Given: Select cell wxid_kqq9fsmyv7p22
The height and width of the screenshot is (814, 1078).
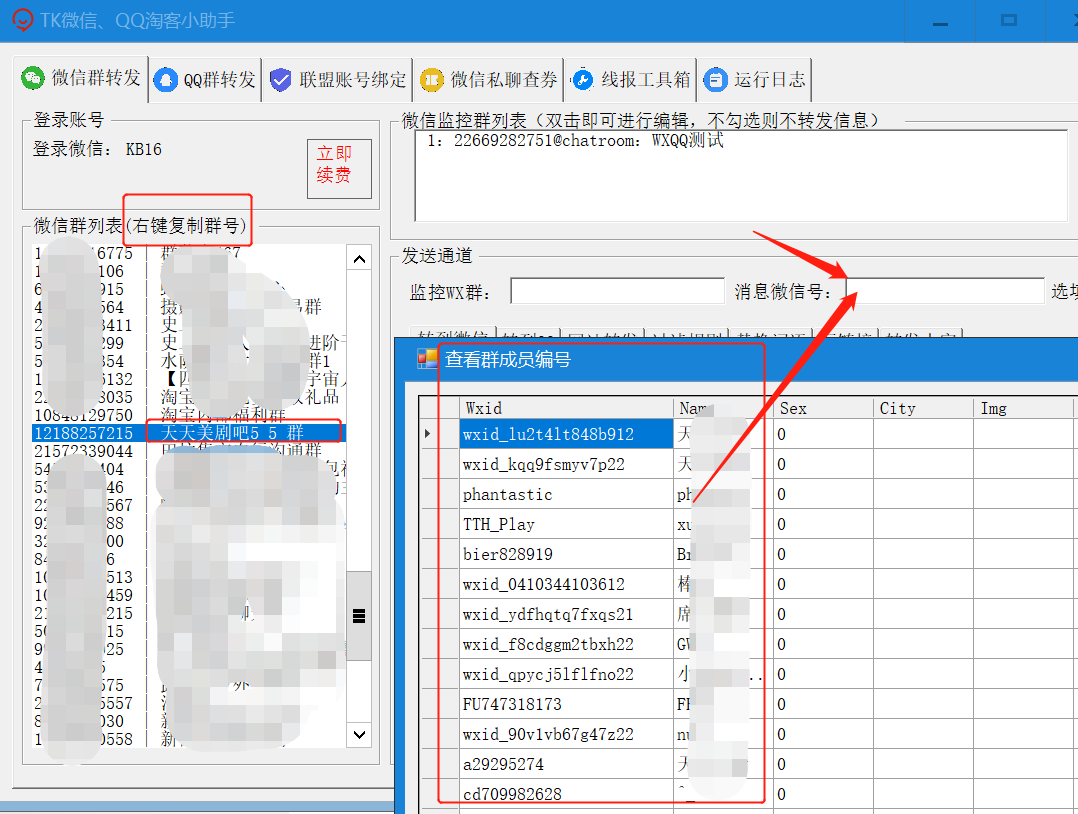Looking at the screenshot, I should [x=566, y=465].
